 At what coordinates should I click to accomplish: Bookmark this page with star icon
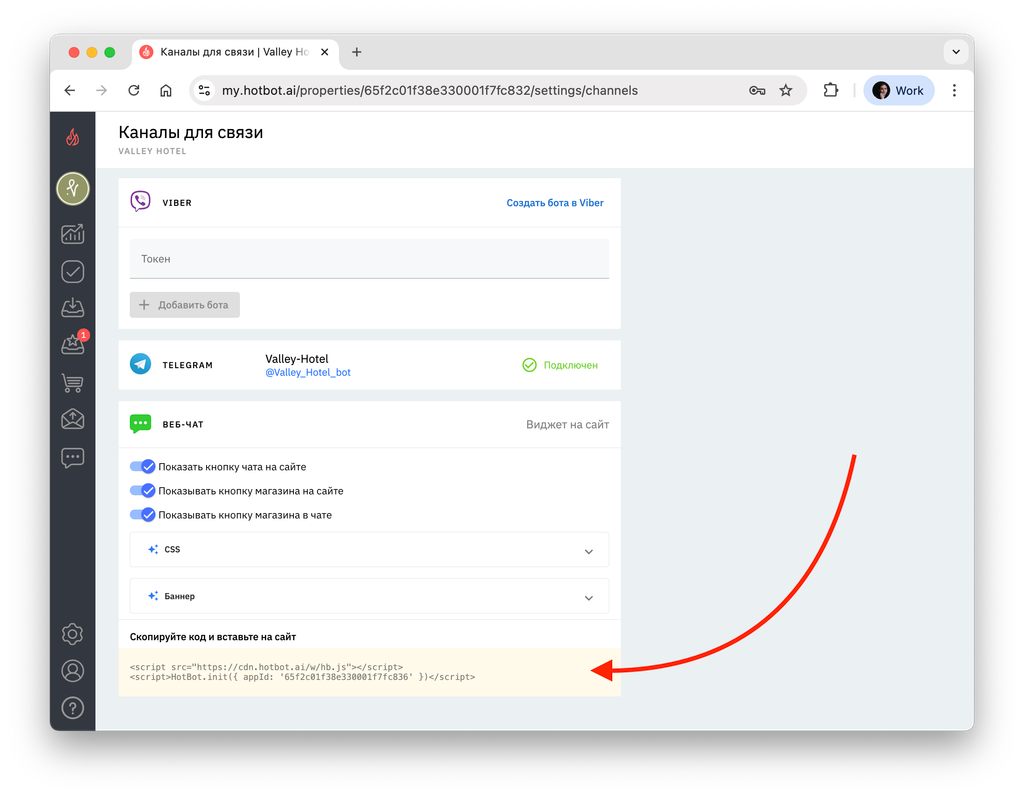(786, 90)
